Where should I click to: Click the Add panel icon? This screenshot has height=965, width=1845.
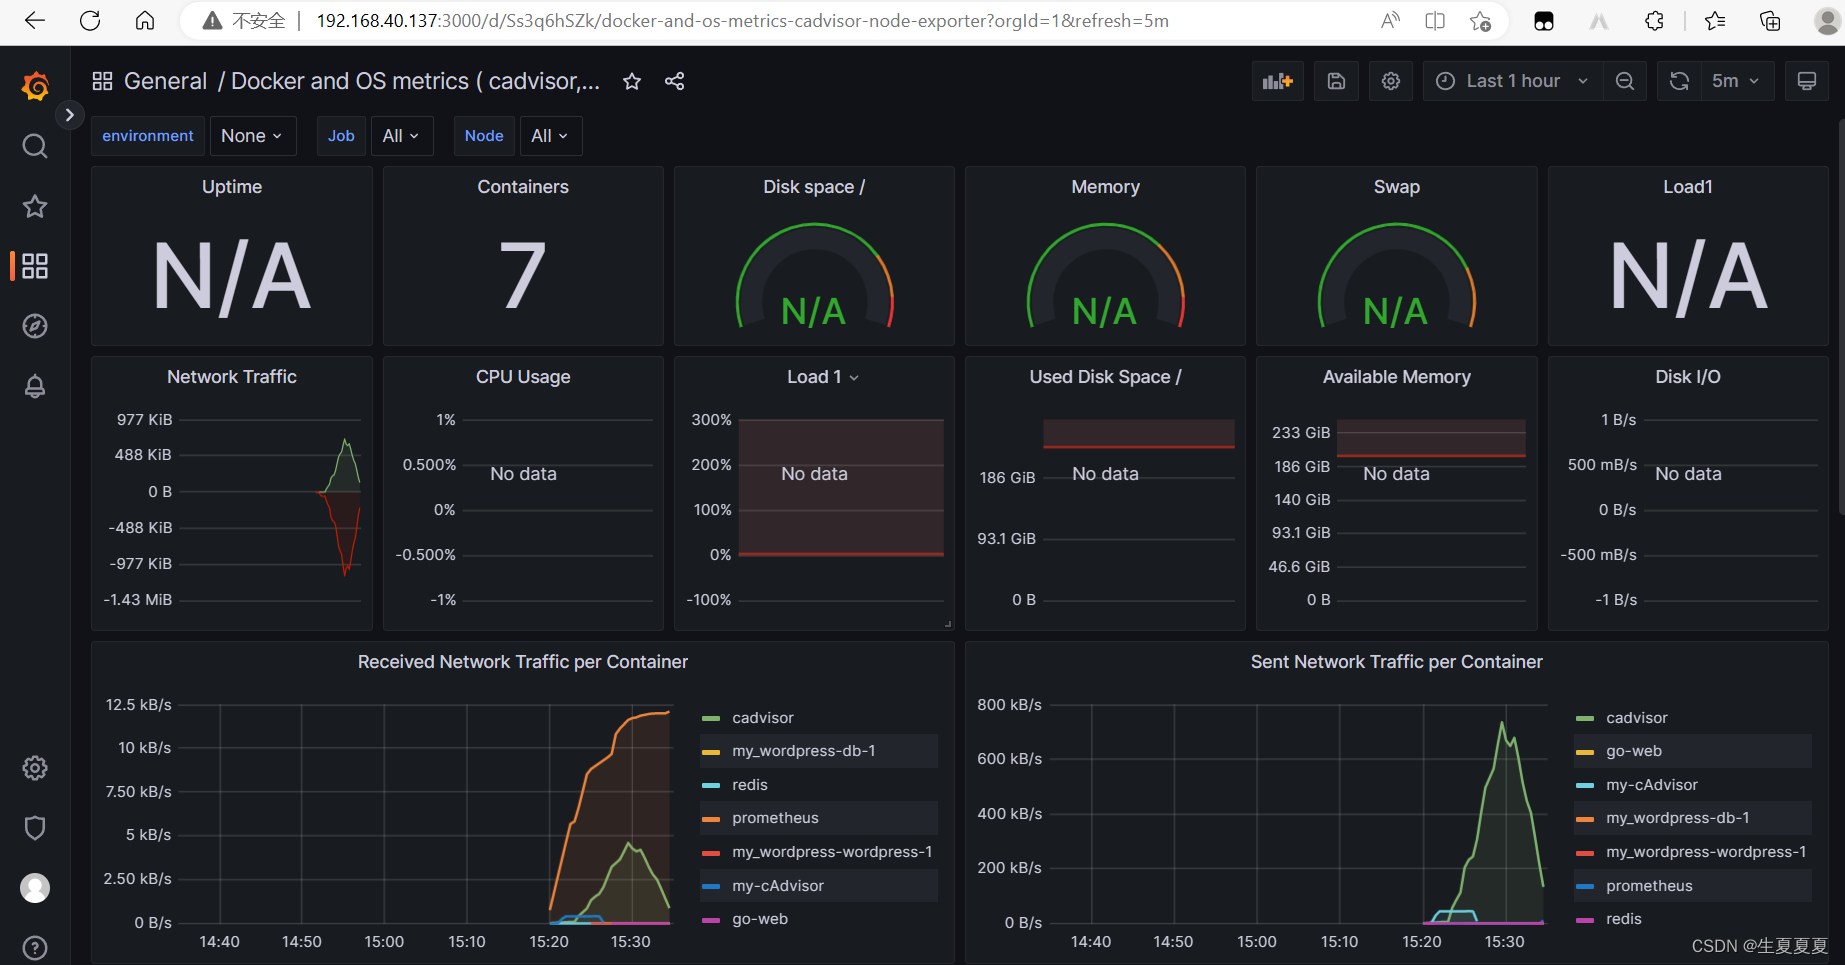(x=1277, y=81)
